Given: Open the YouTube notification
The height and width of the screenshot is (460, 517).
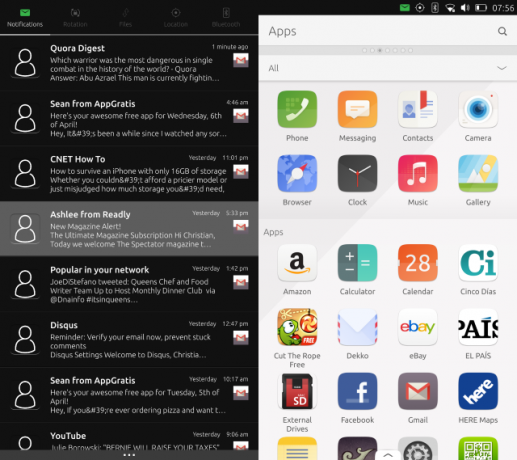Looking at the screenshot, I should pos(129,437).
